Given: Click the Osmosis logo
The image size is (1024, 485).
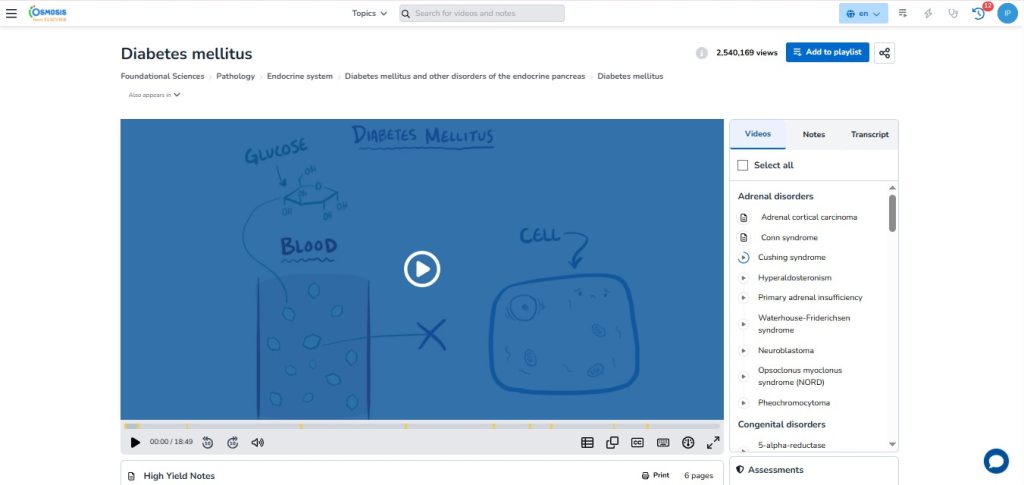Looking at the screenshot, I should tap(47, 13).
